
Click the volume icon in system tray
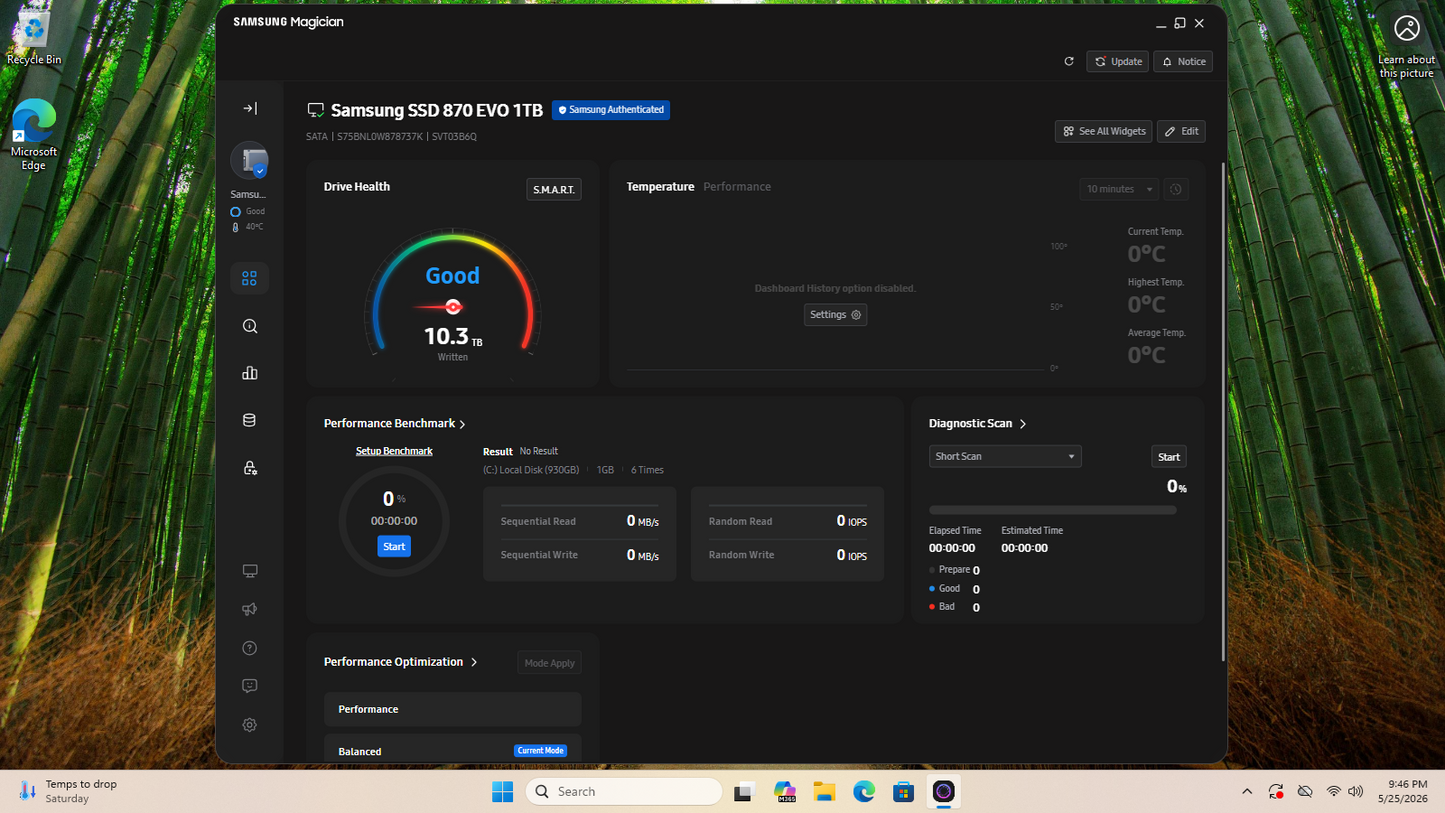[1356, 792]
